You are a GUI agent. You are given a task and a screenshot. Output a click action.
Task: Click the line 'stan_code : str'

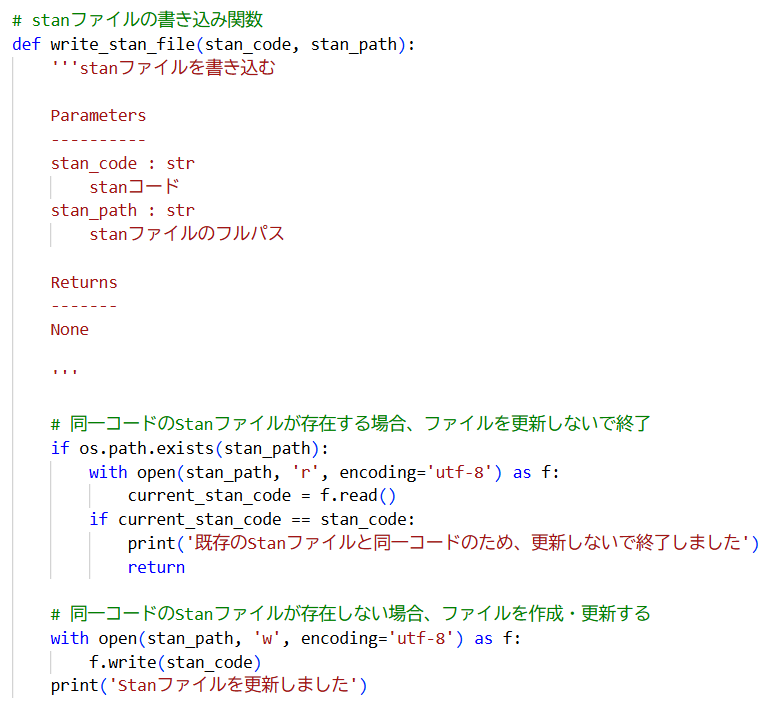[x=122, y=163]
